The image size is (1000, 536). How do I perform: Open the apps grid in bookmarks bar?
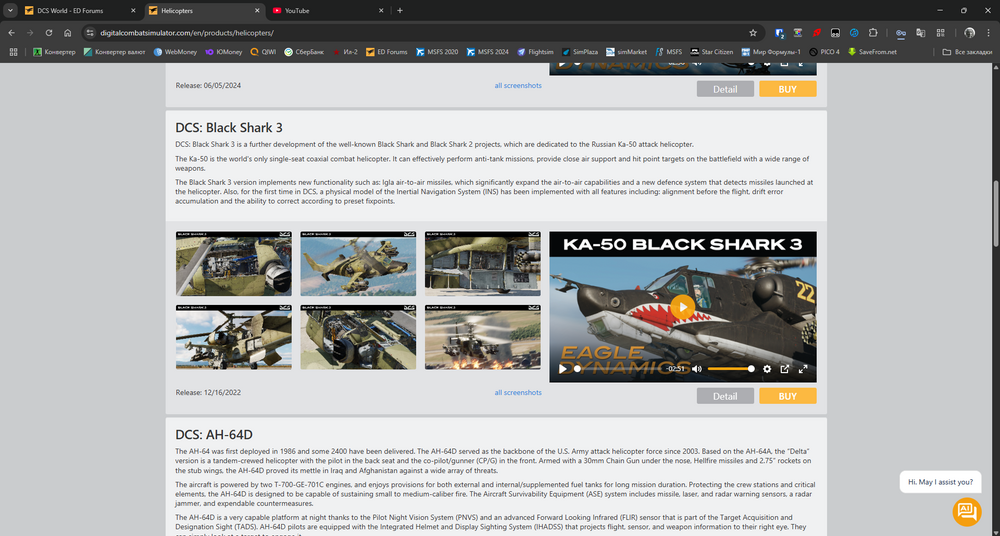pos(13,52)
